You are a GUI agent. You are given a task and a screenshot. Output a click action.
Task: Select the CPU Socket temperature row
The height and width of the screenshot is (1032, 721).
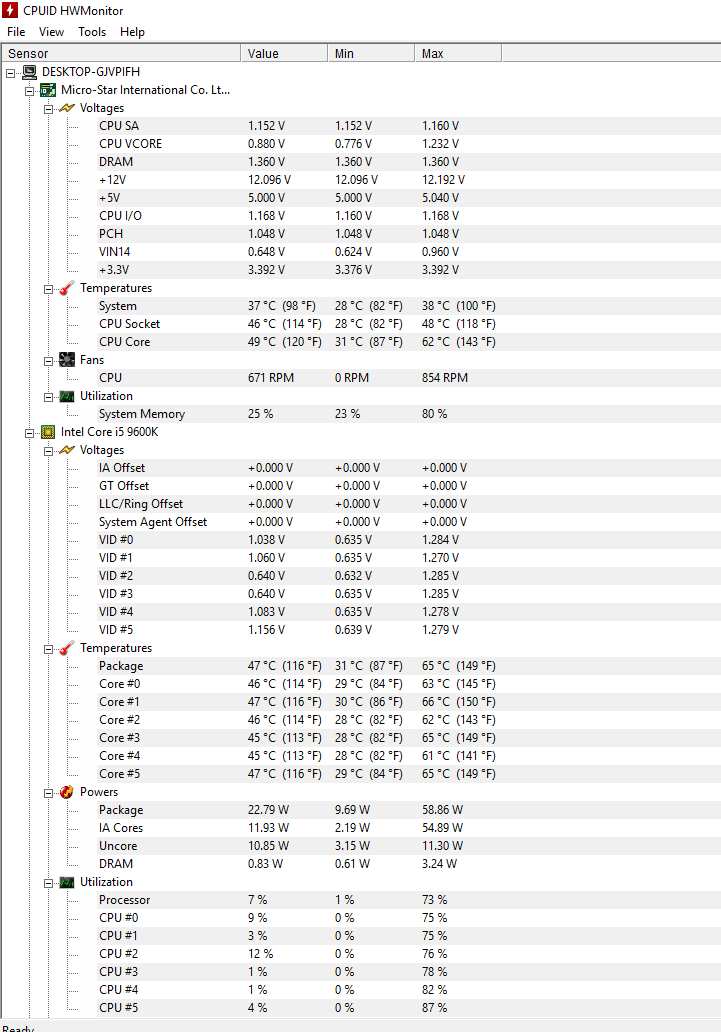pyautogui.click(x=408, y=324)
